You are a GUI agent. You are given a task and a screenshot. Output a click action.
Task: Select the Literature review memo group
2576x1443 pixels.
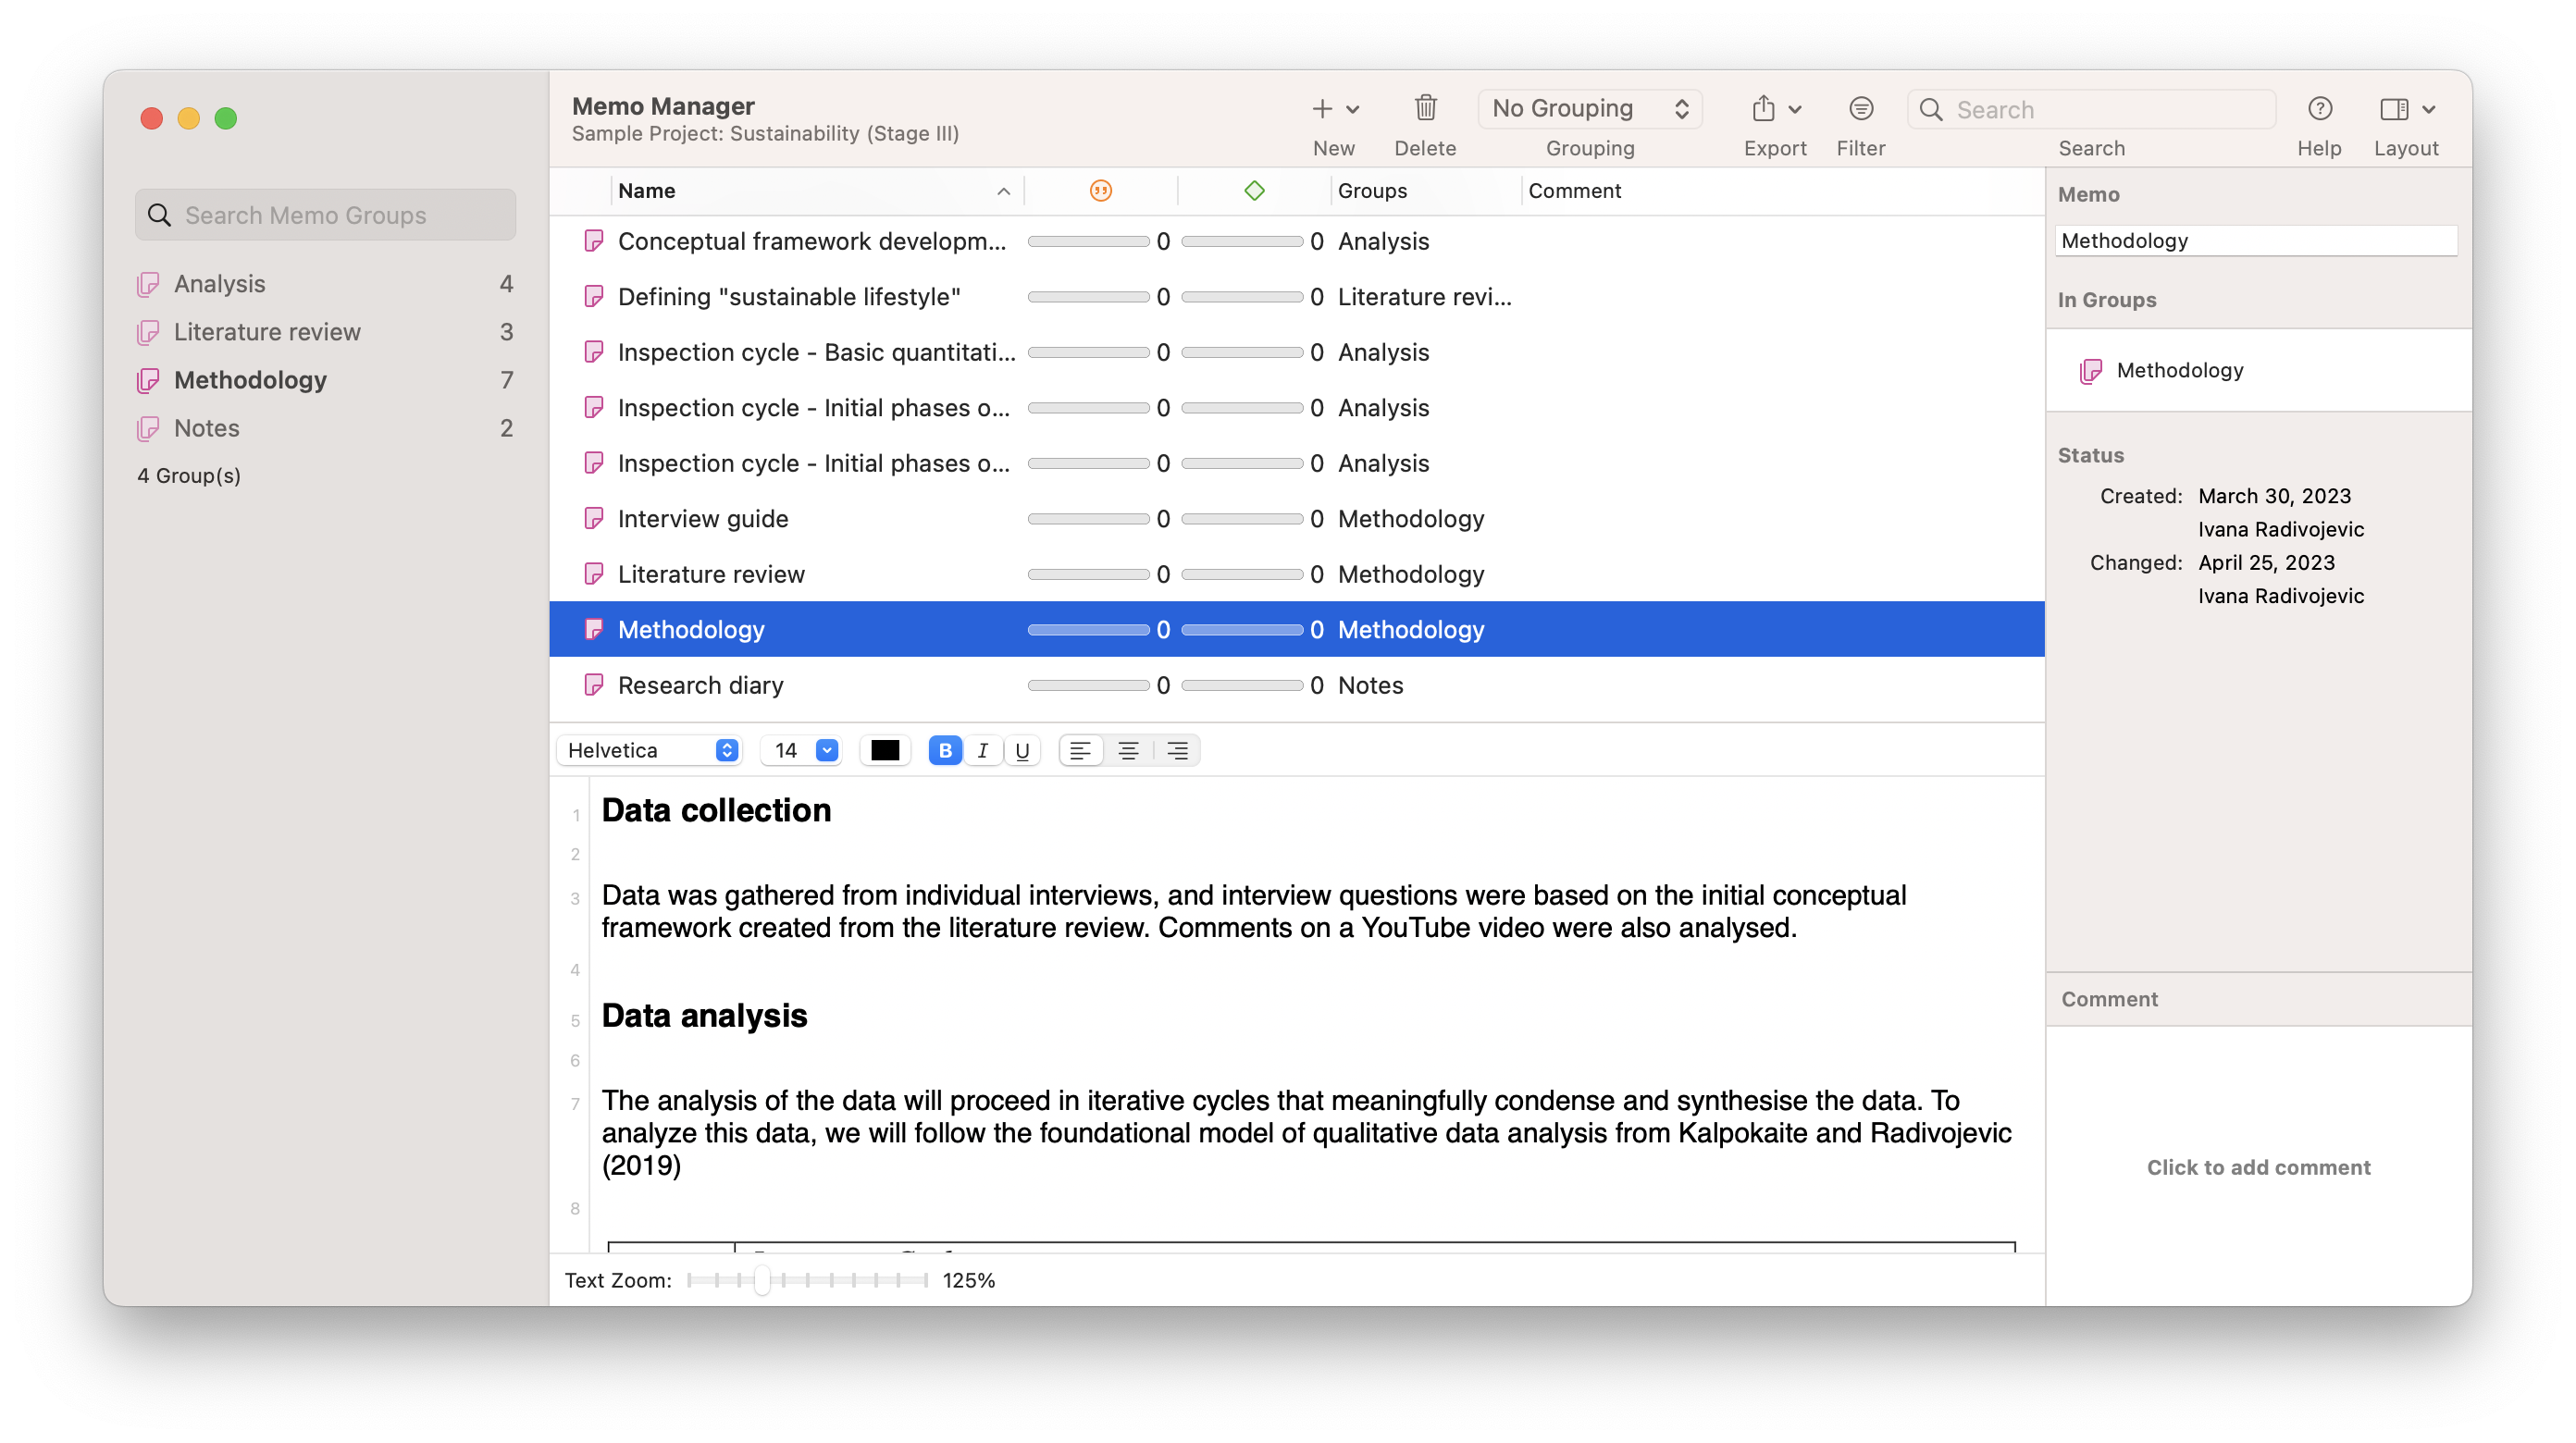pyautogui.click(x=267, y=332)
